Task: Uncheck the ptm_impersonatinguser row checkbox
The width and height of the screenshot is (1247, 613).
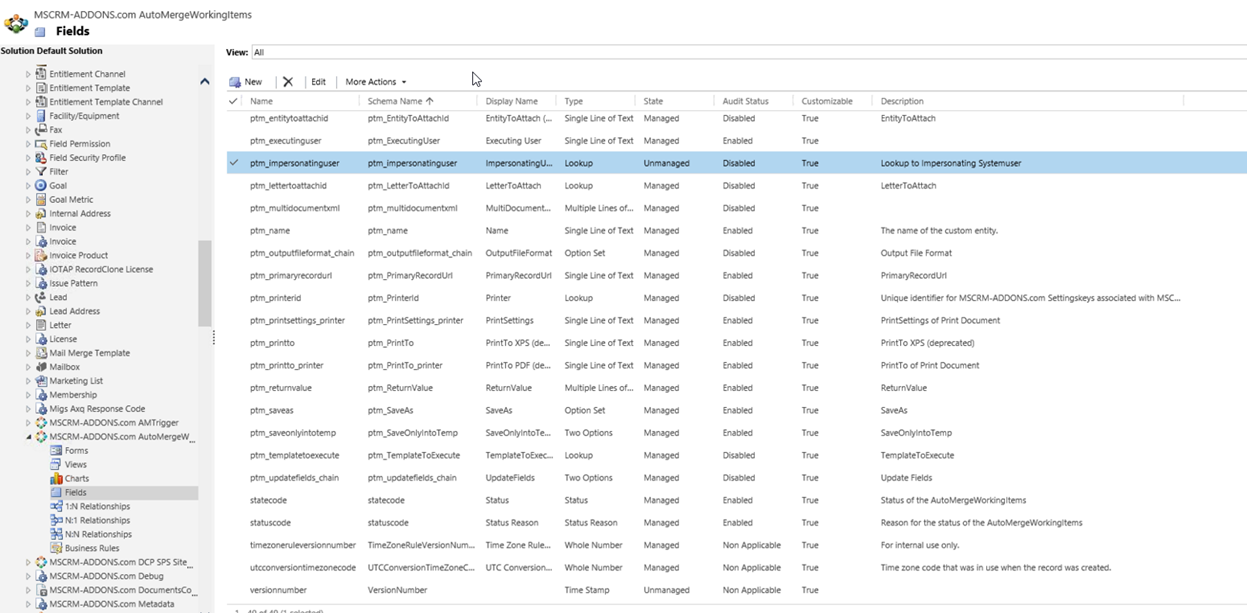Action: (x=234, y=163)
